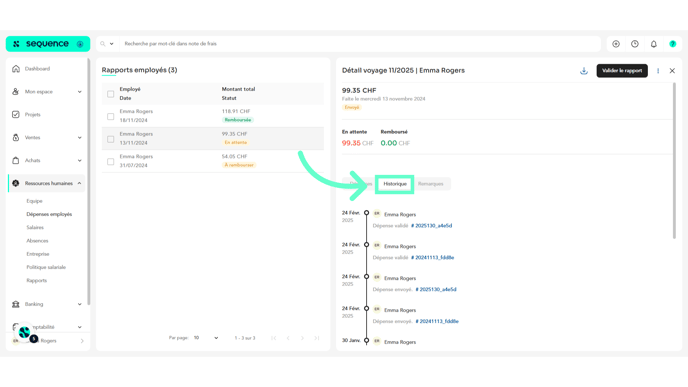Click the Remboursée status badge

(x=238, y=120)
